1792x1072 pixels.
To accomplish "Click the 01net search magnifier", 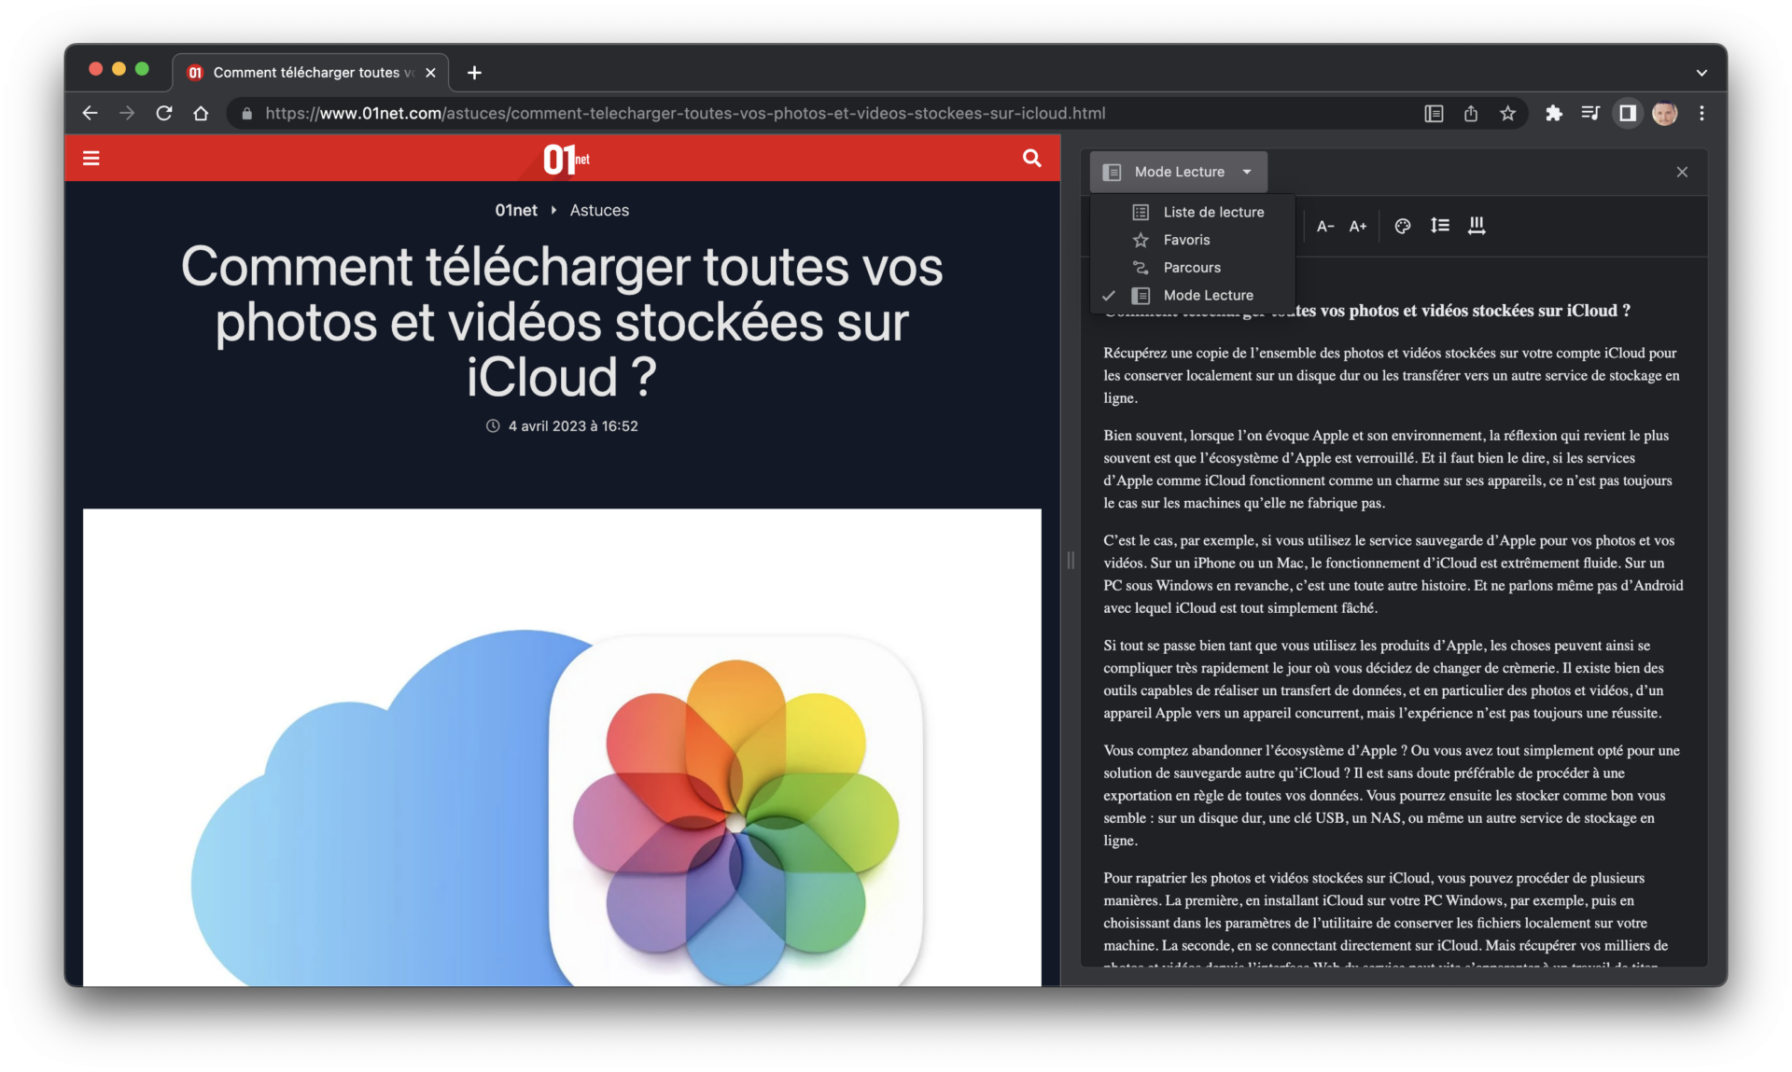I will pos(1031,158).
